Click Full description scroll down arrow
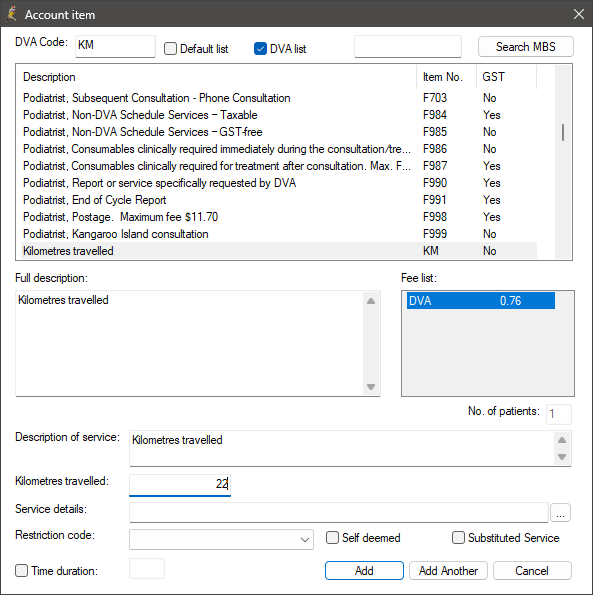Screen dimensions: 593x595 coord(371,387)
